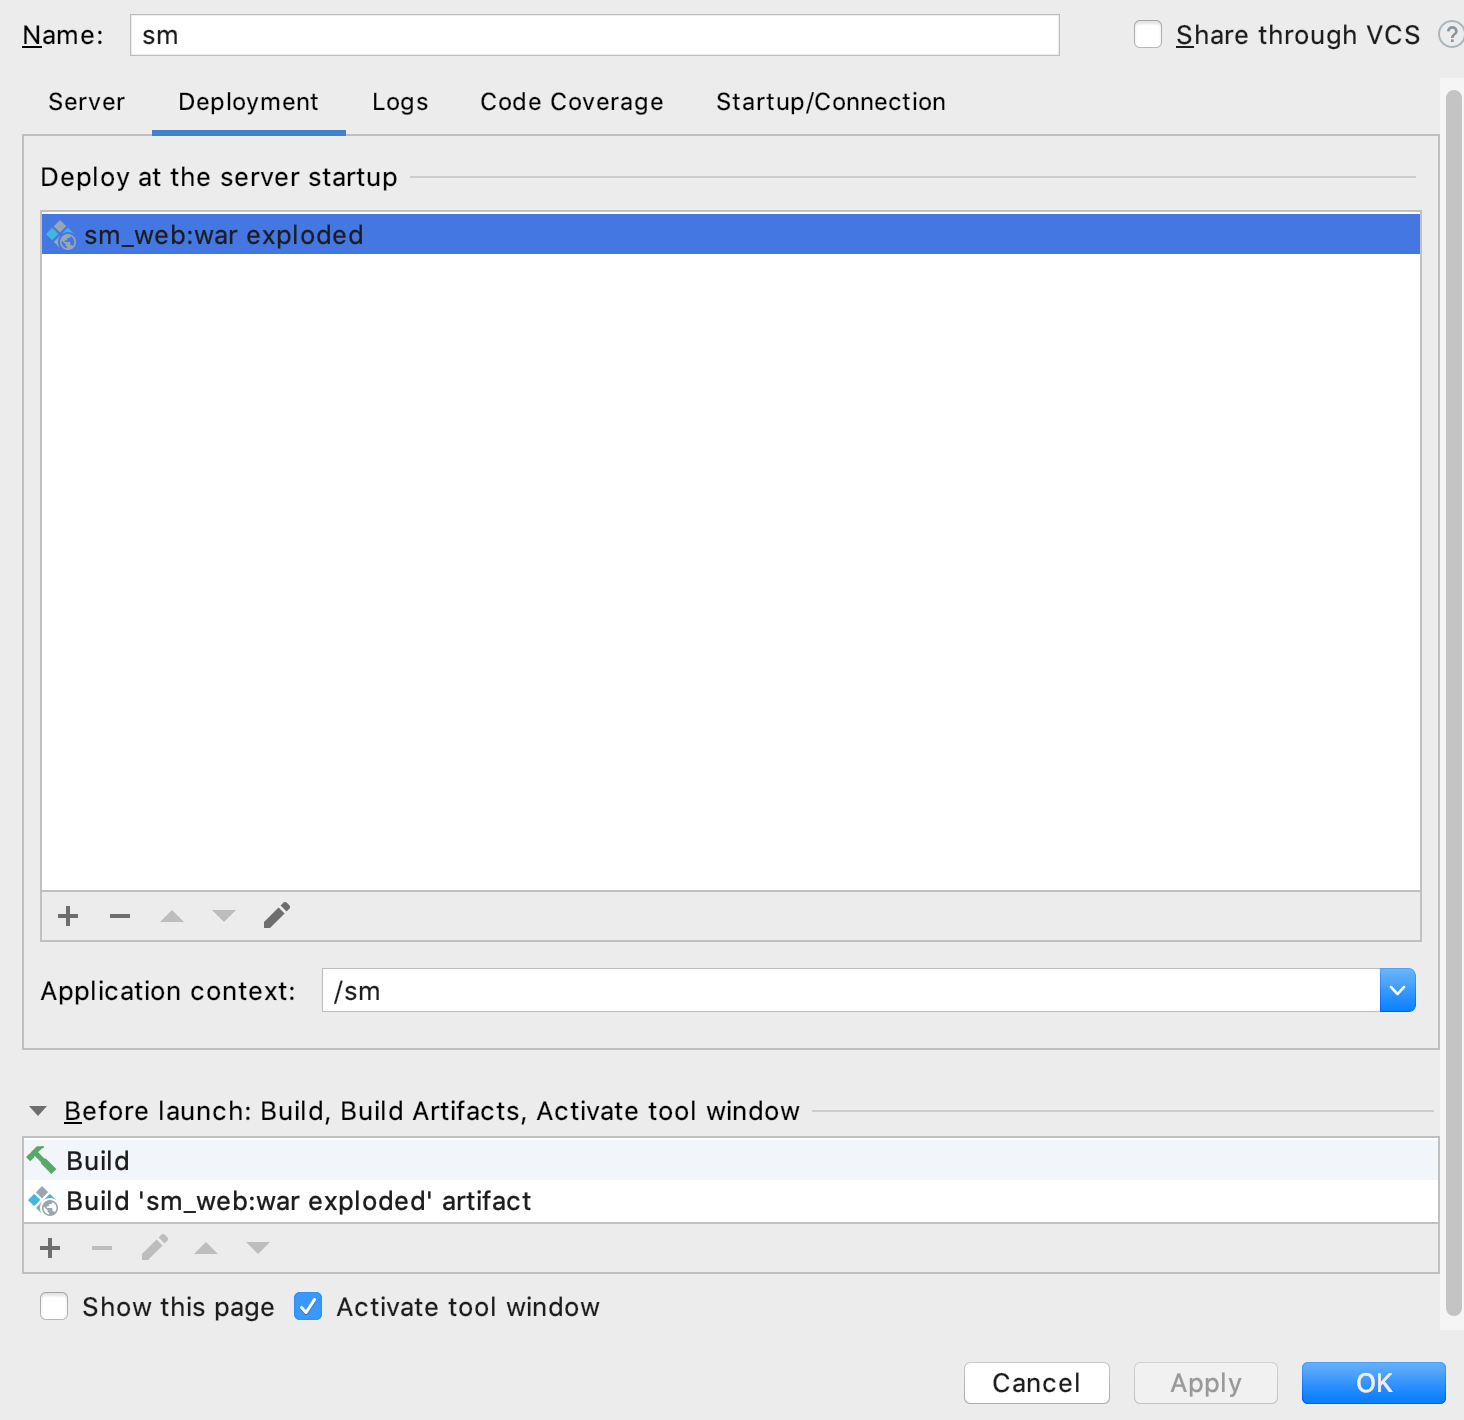Move deployment artifact up arrow
The width and height of the screenshot is (1464, 1420).
pos(172,916)
